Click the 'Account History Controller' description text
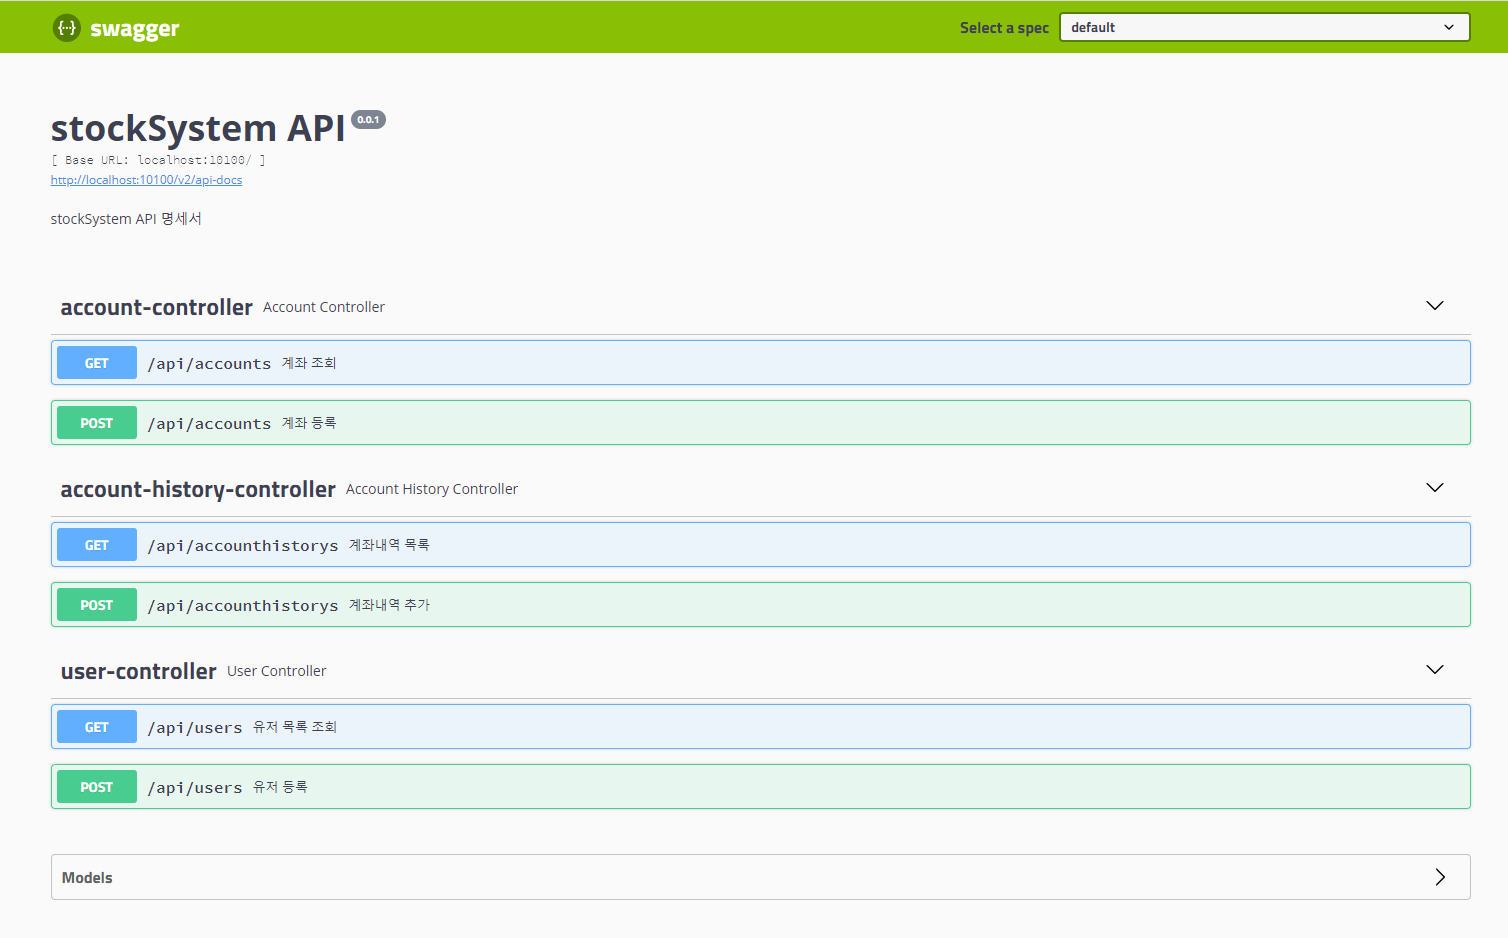The height and width of the screenshot is (938, 1508). [432, 489]
